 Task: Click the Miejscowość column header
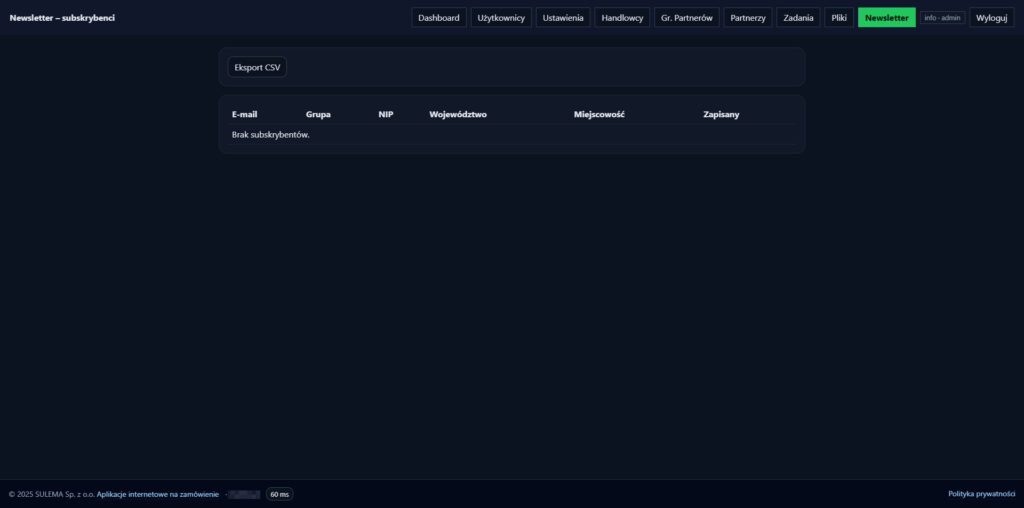pos(599,115)
